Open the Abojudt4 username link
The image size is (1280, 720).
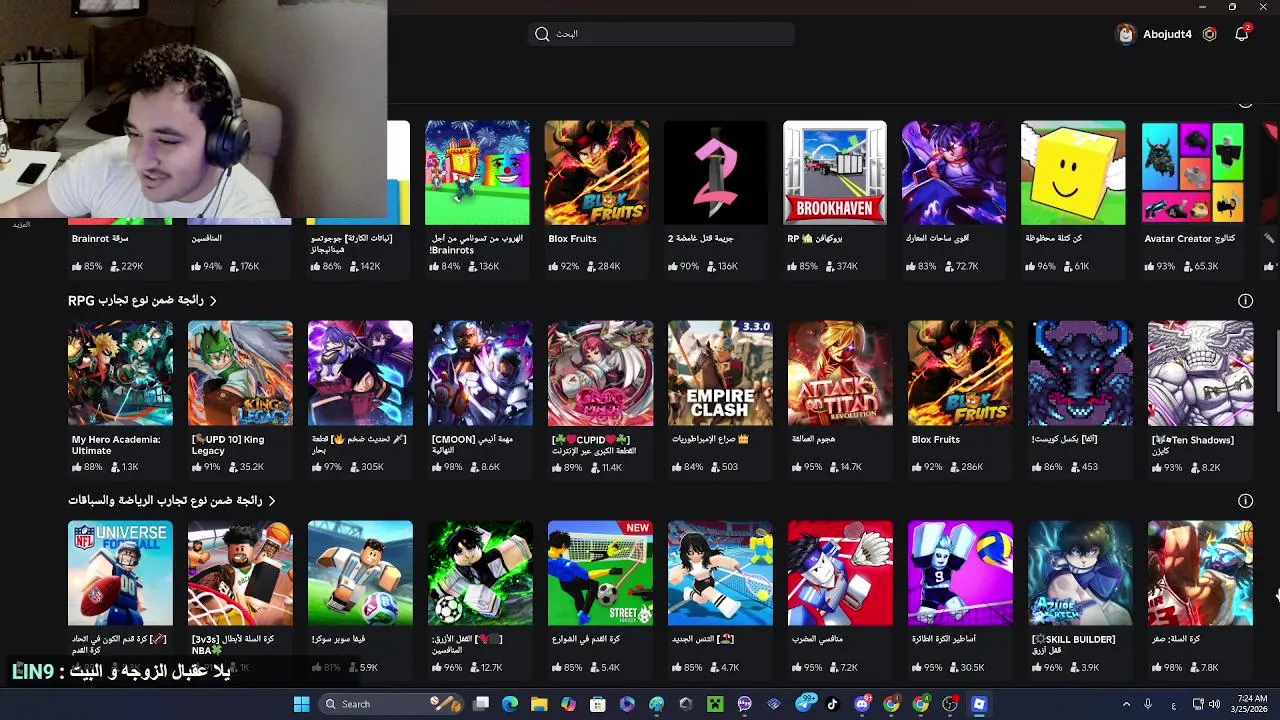click(1167, 34)
